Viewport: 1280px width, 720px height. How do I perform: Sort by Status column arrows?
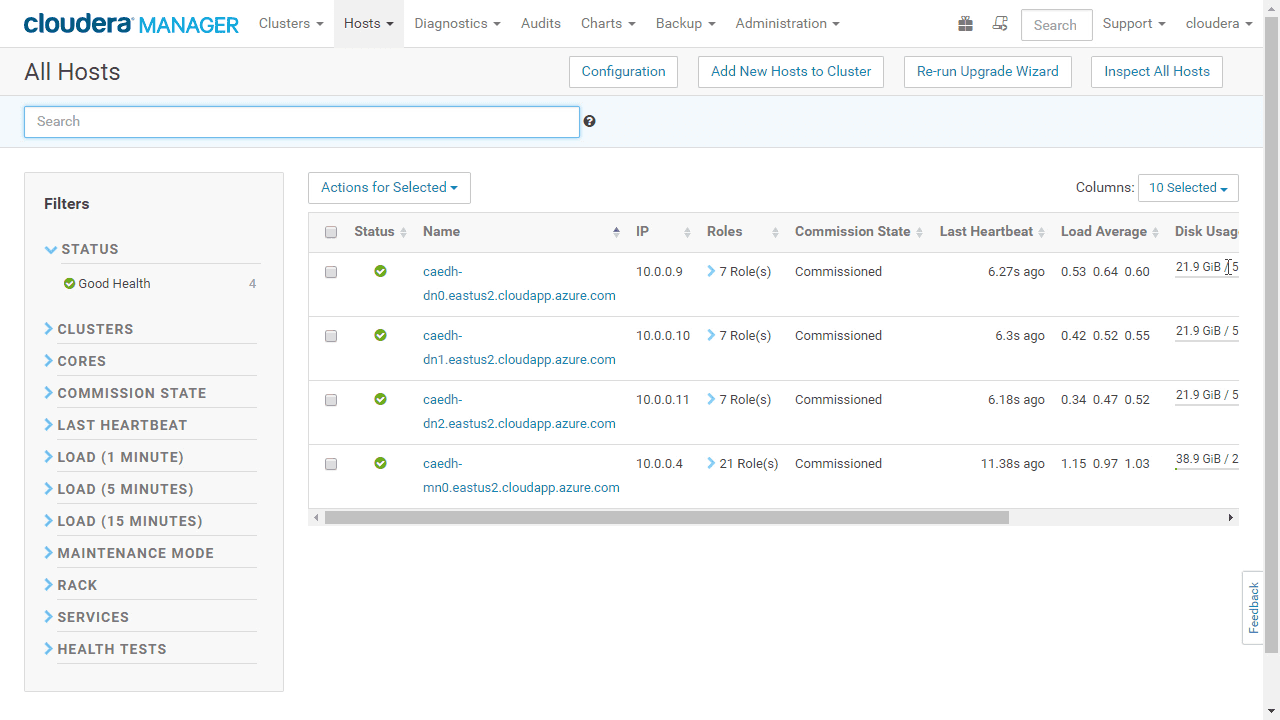click(403, 232)
